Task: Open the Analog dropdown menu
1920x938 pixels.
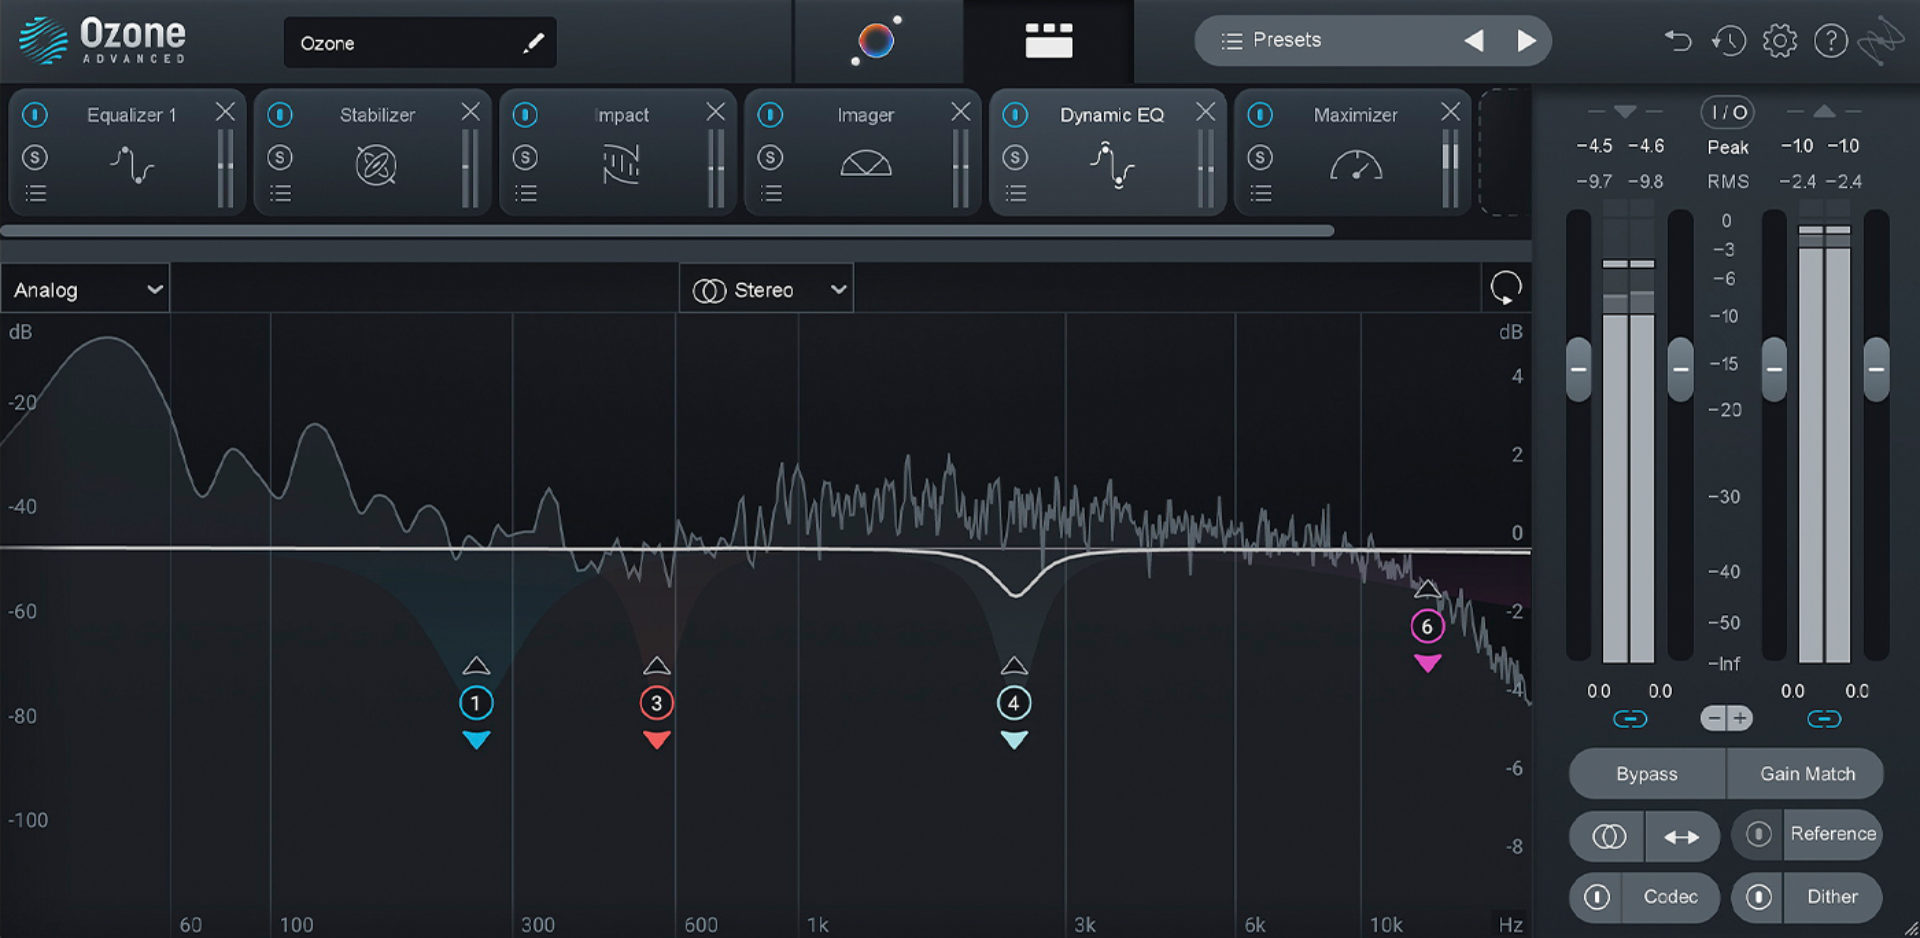Action: (85, 289)
